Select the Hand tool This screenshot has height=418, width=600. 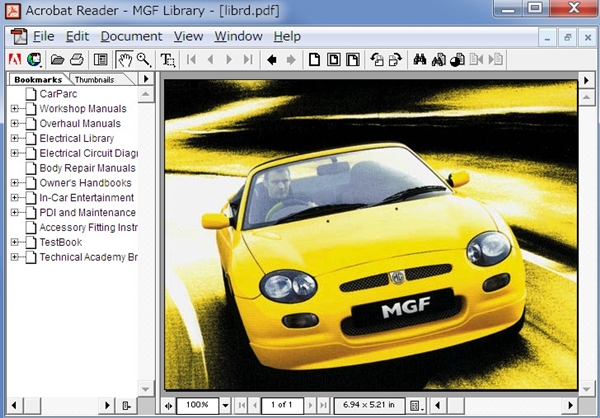point(125,60)
